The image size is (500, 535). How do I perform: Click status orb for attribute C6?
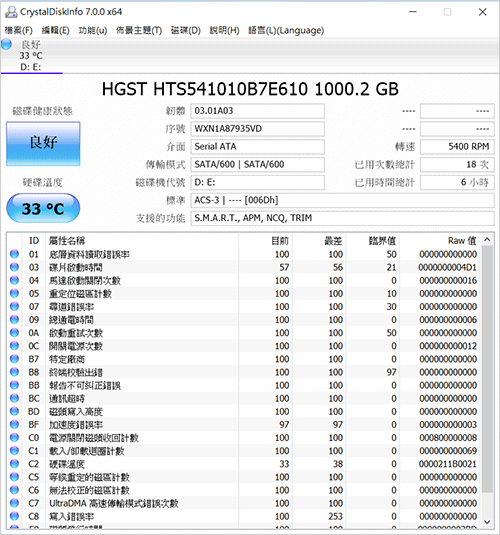[14, 490]
